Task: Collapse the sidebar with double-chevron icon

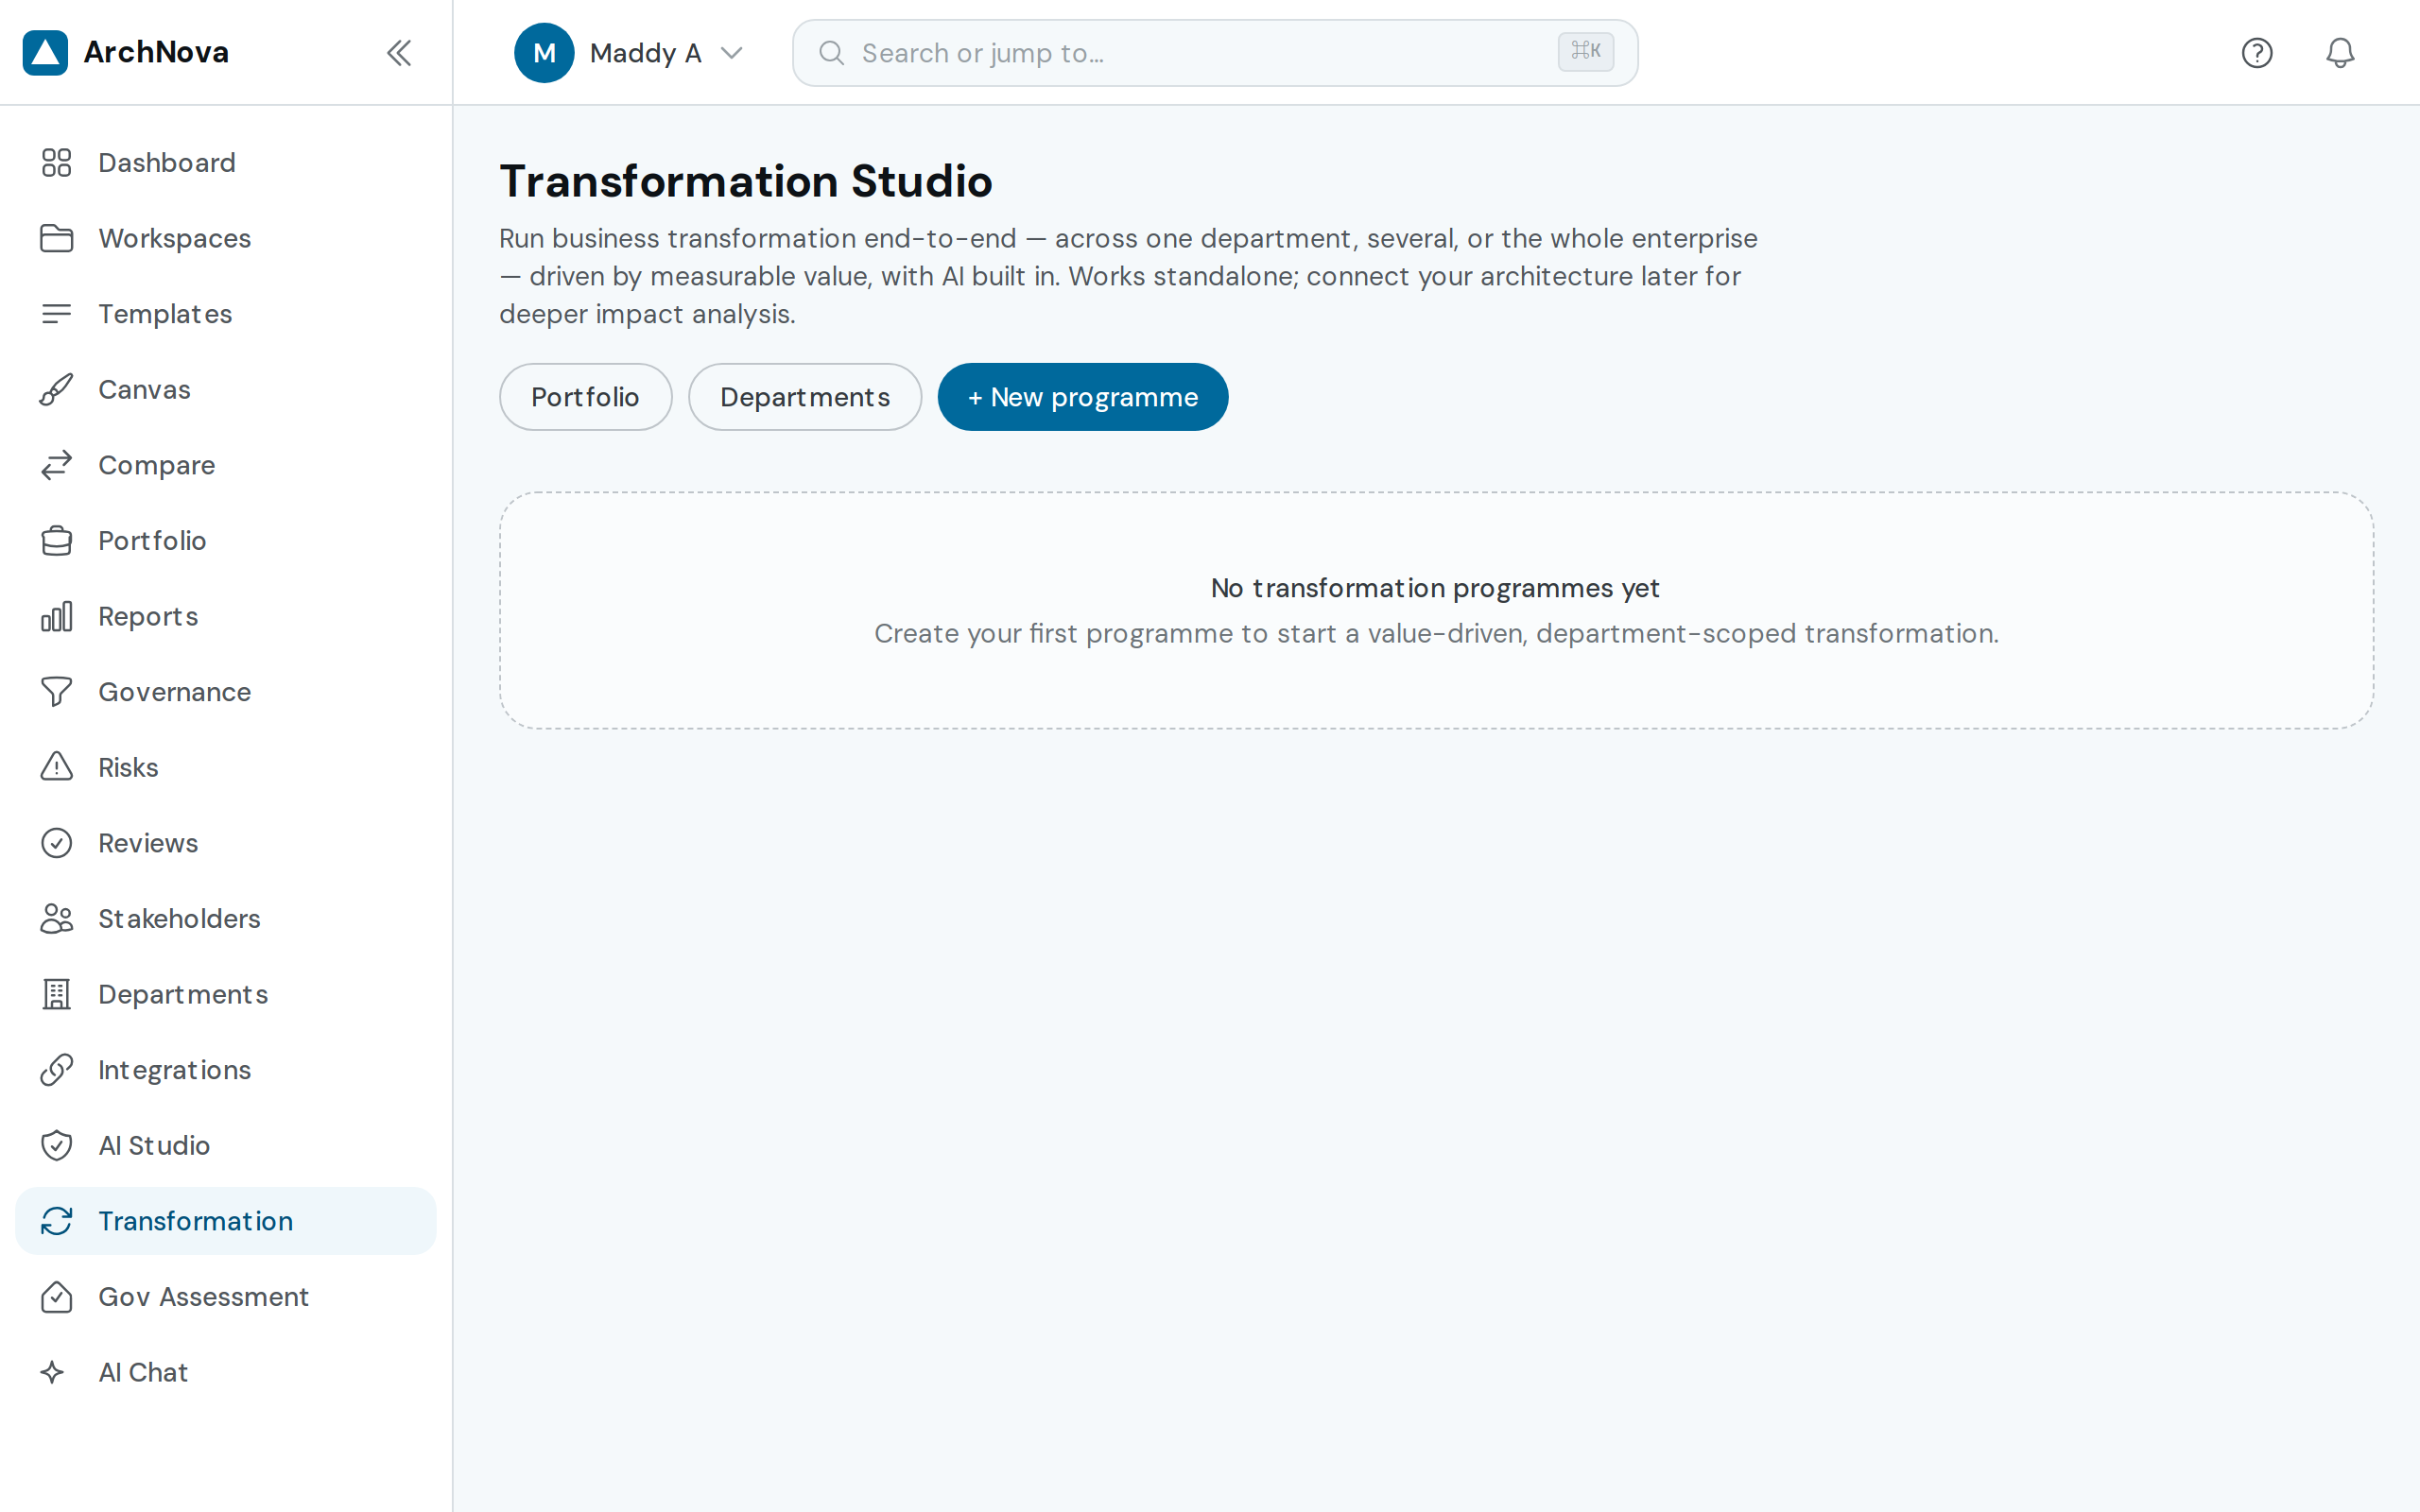Action: [x=399, y=52]
